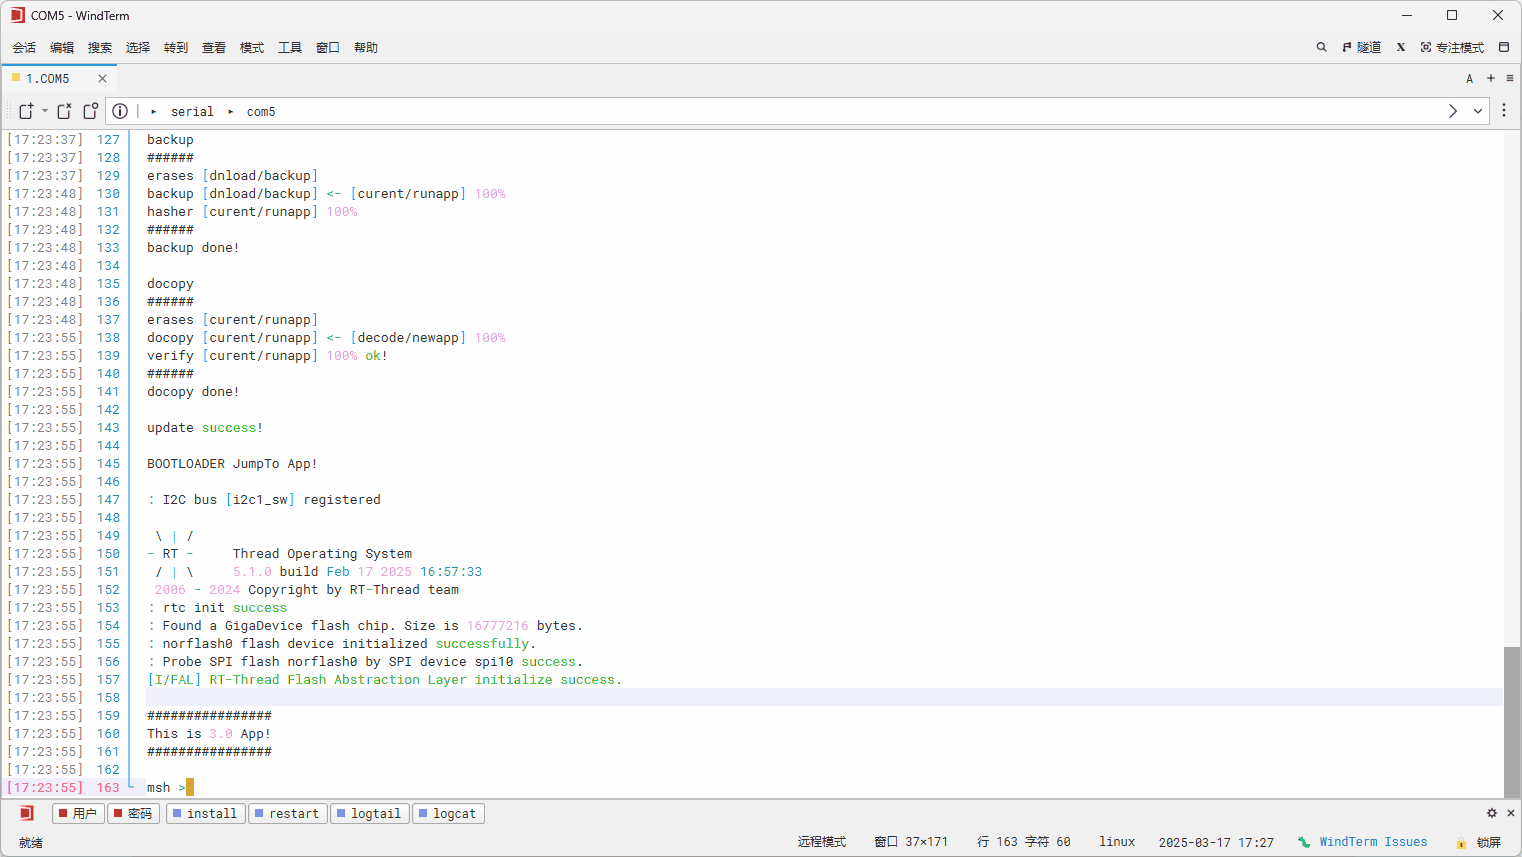The image size is (1522, 857).
Task: Open the 工具 menu
Action: (x=290, y=47)
